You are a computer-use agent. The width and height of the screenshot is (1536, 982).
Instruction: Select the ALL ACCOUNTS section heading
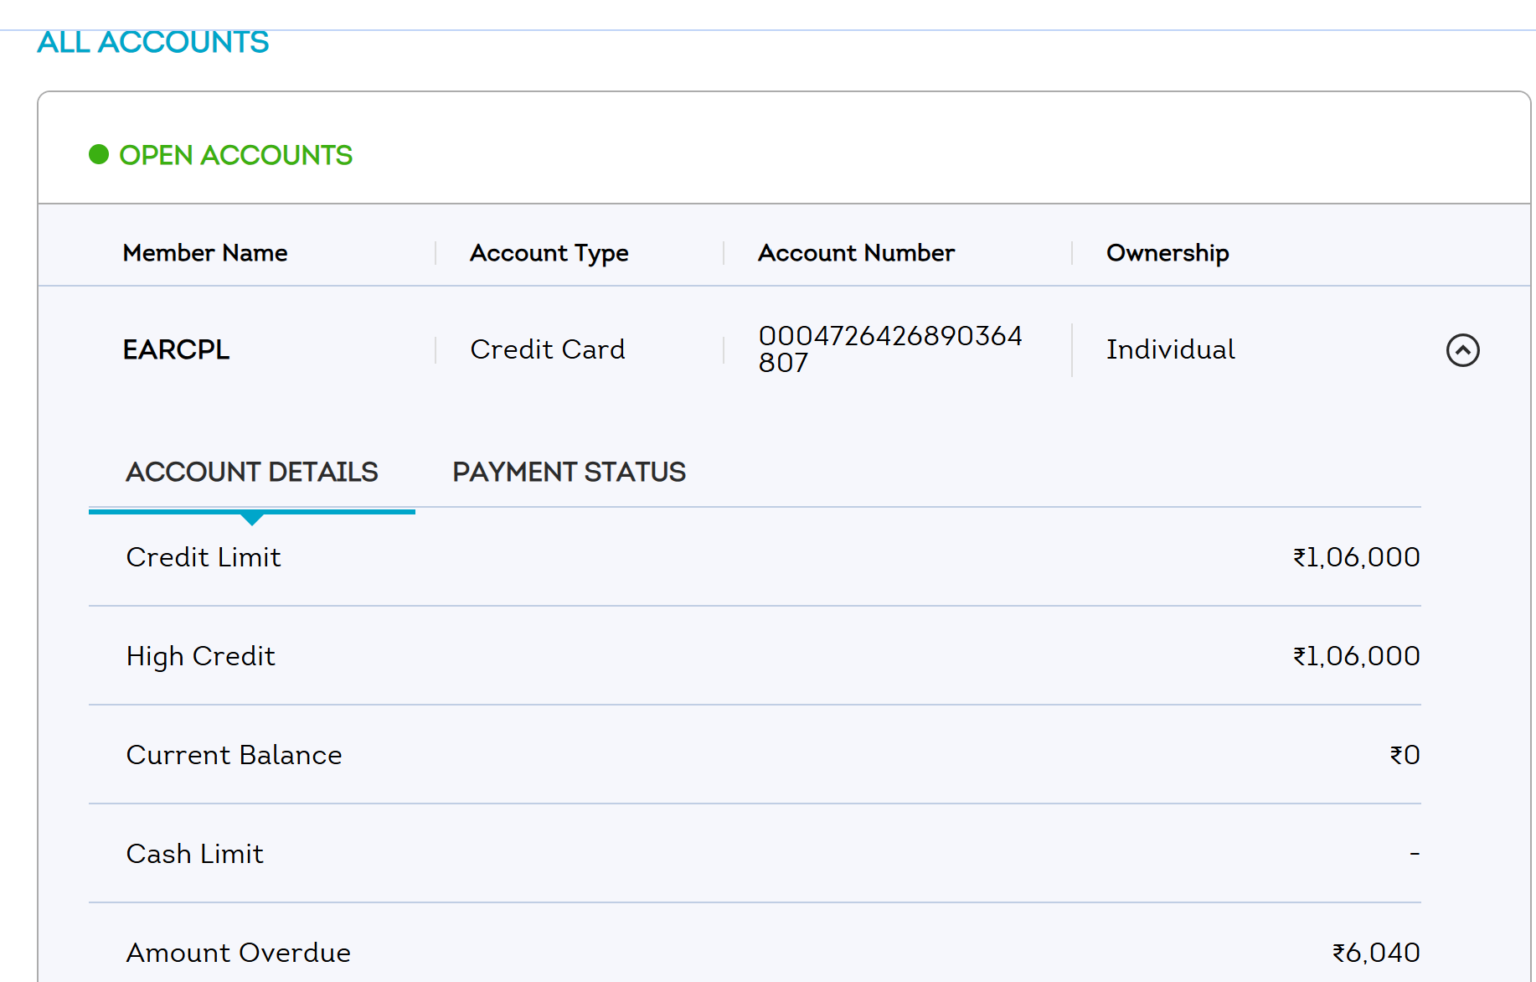(152, 42)
